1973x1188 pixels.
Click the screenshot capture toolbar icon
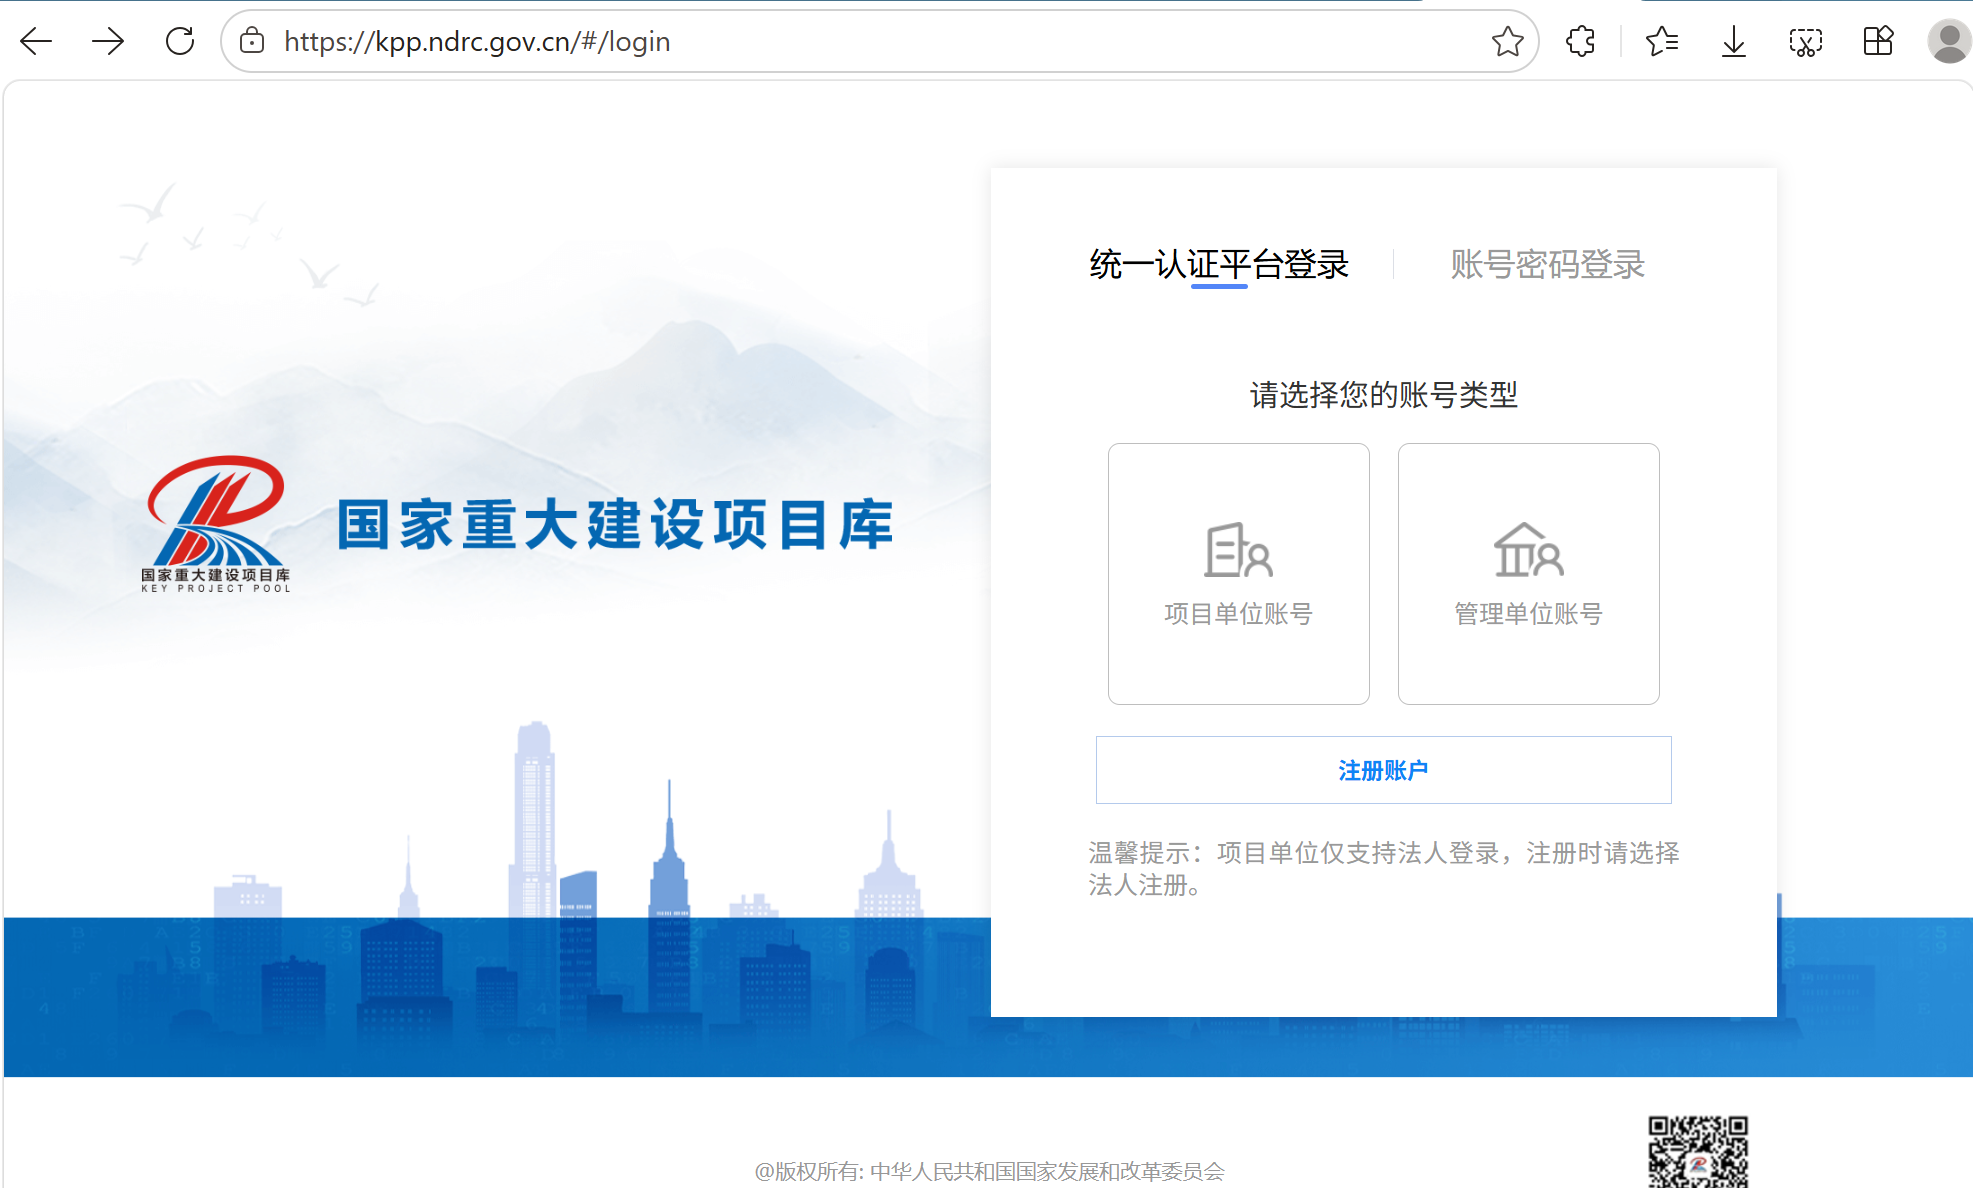(1806, 41)
